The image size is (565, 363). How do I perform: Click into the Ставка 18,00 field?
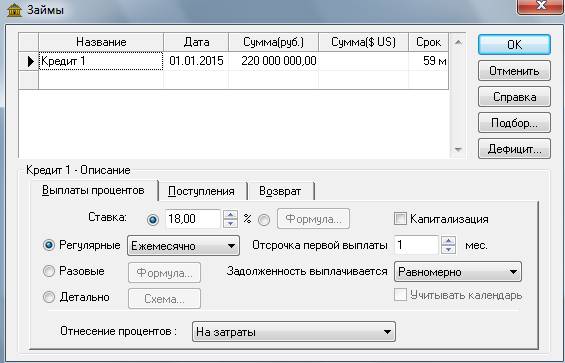click(193, 219)
